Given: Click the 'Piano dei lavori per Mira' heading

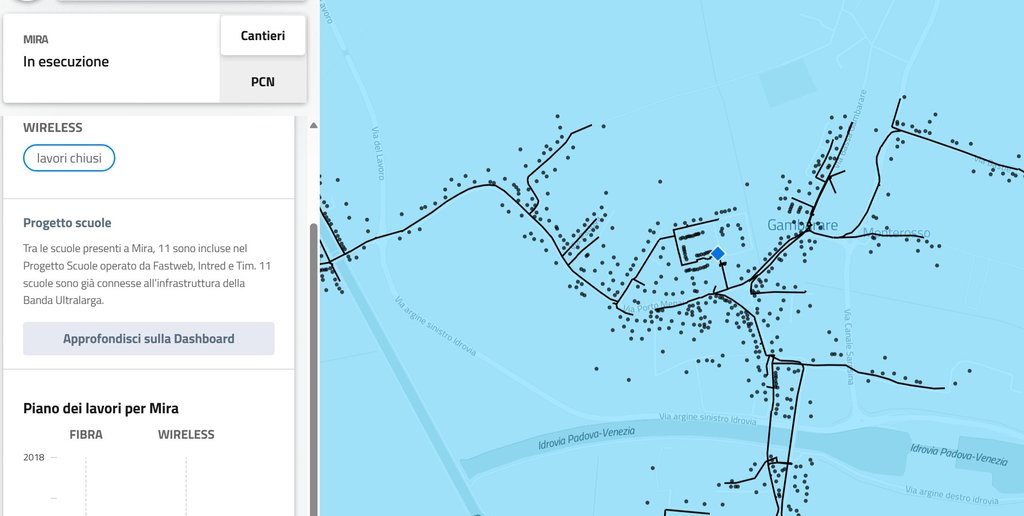Looking at the screenshot, I should click(101, 408).
